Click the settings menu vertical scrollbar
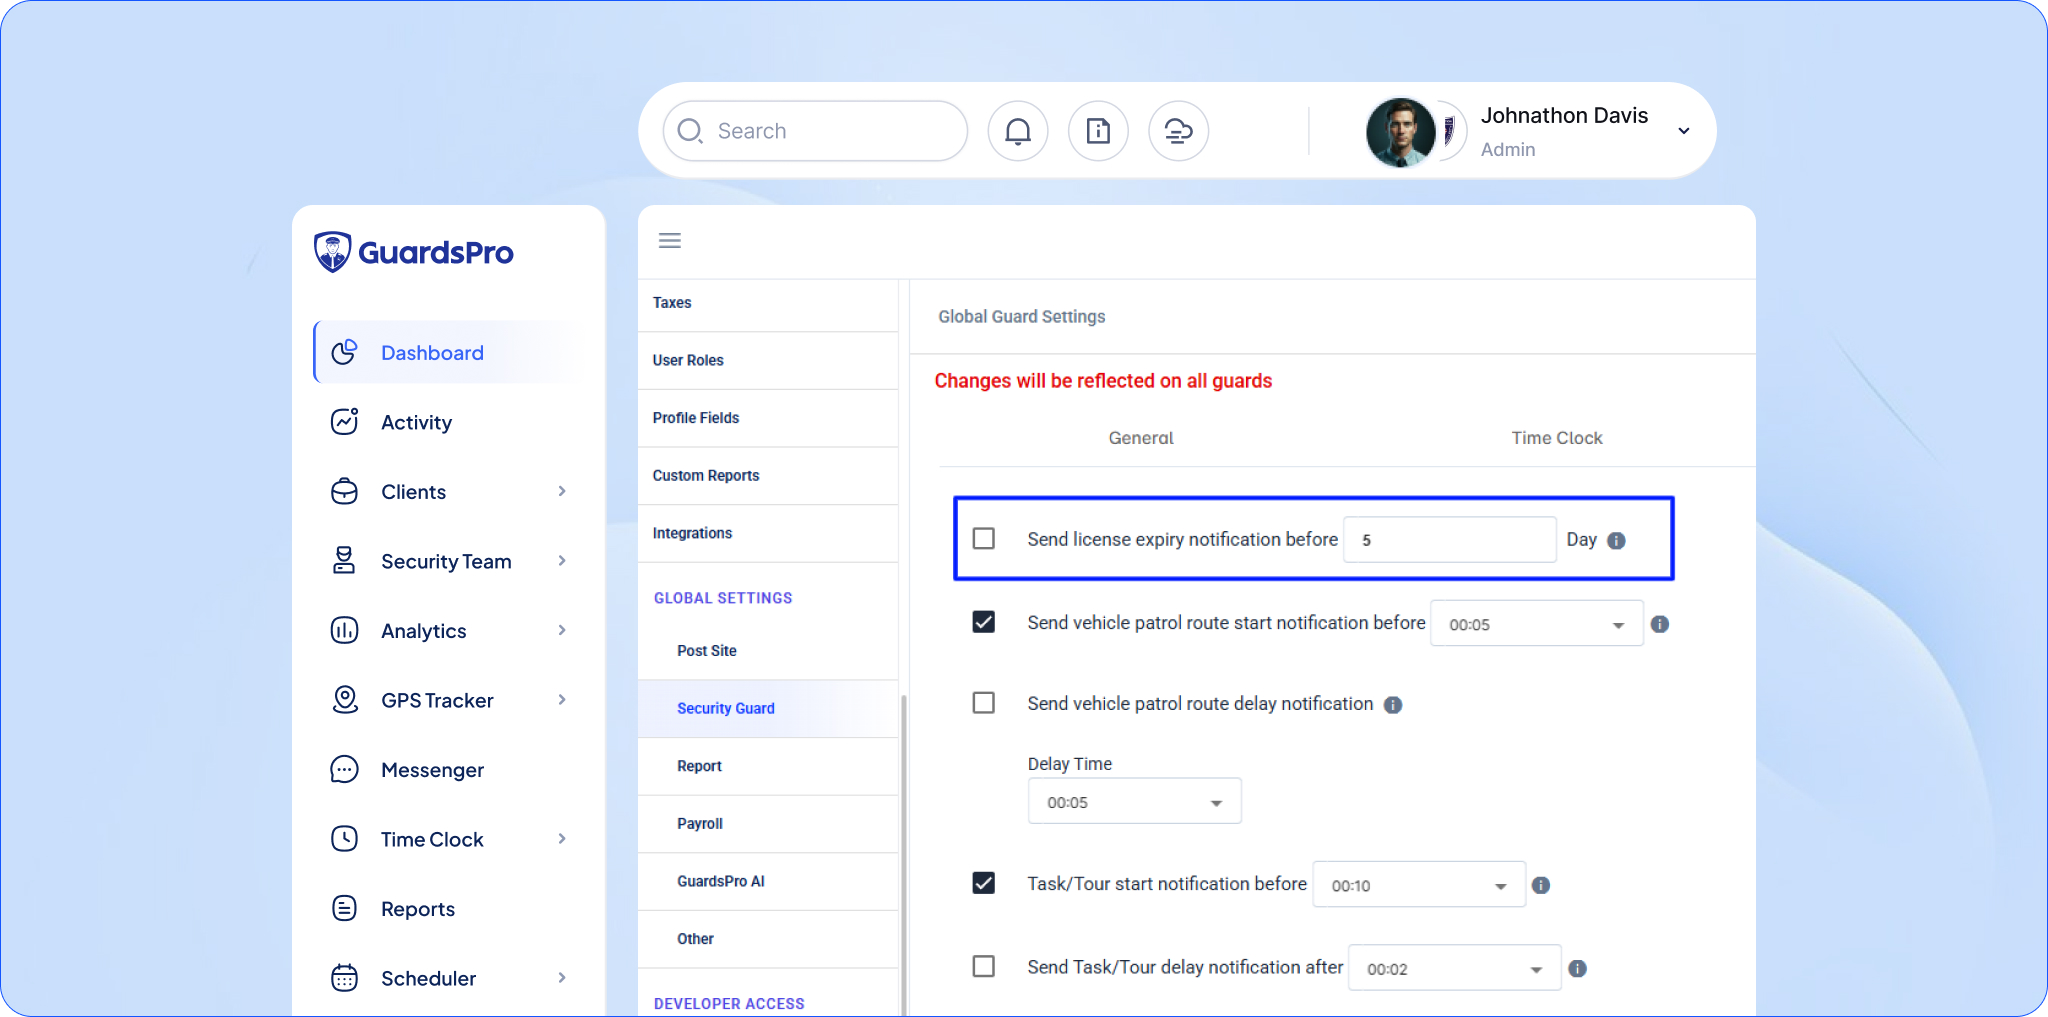The image size is (2048, 1017). pos(904,855)
